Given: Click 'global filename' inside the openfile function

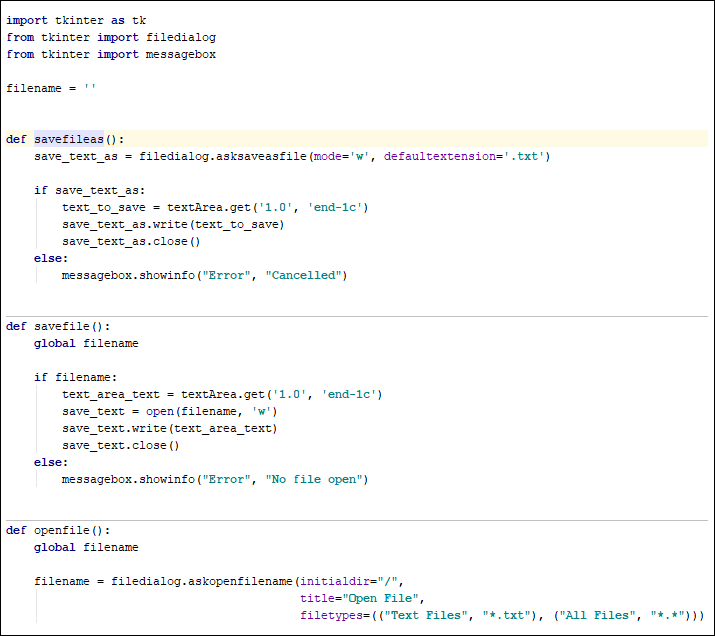Looking at the screenshot, I should [86, 548].
